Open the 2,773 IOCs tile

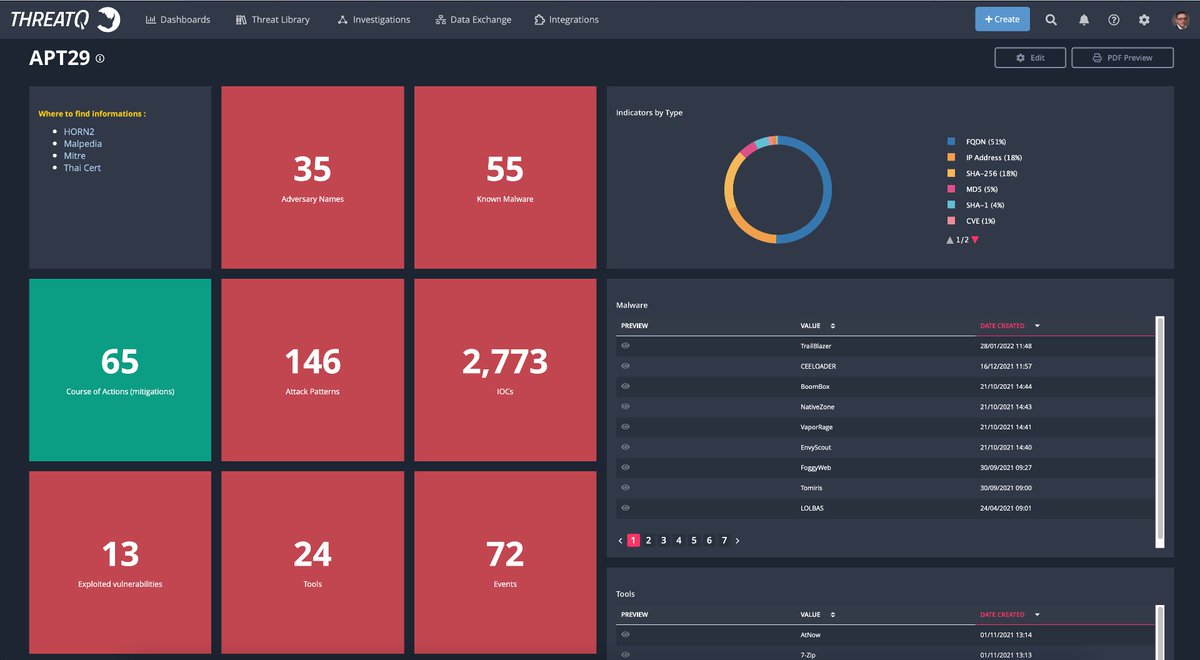[505, 370]
